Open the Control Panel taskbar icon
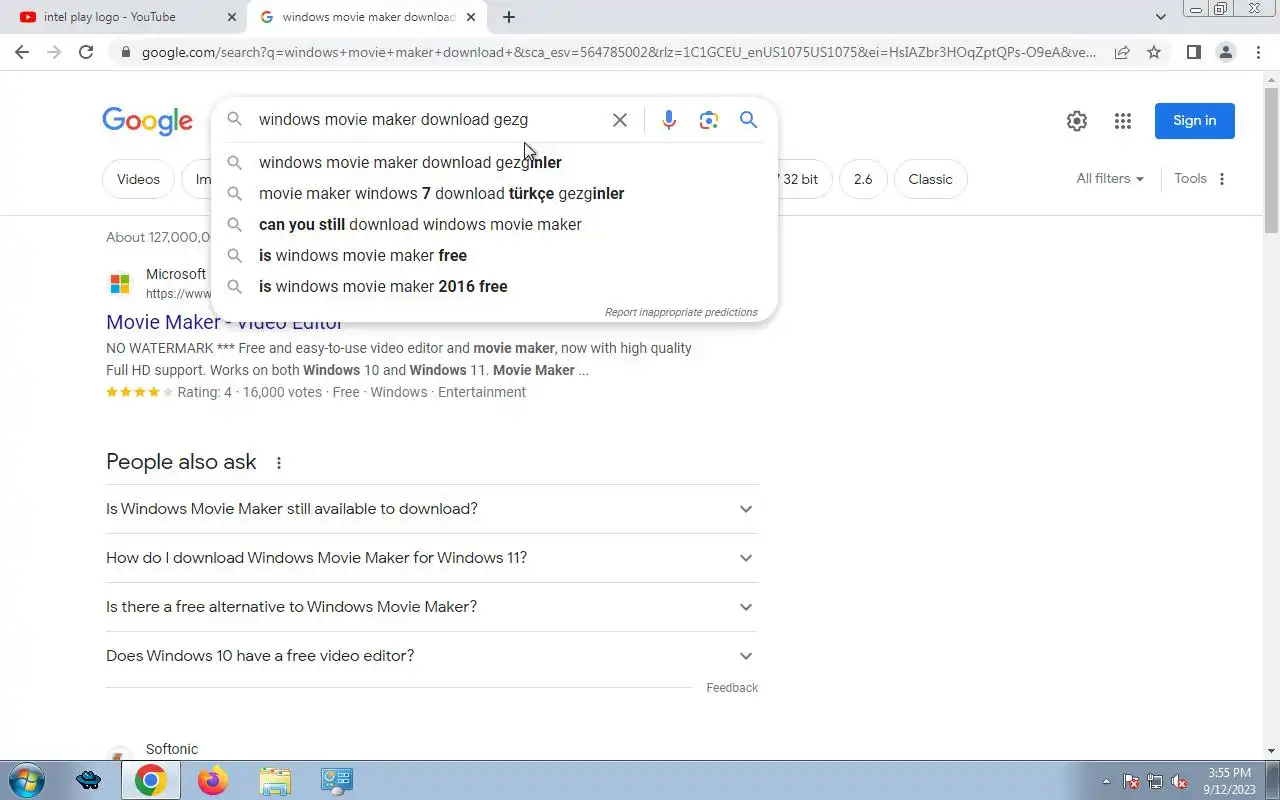1280x800 pixels. [337, 780]
